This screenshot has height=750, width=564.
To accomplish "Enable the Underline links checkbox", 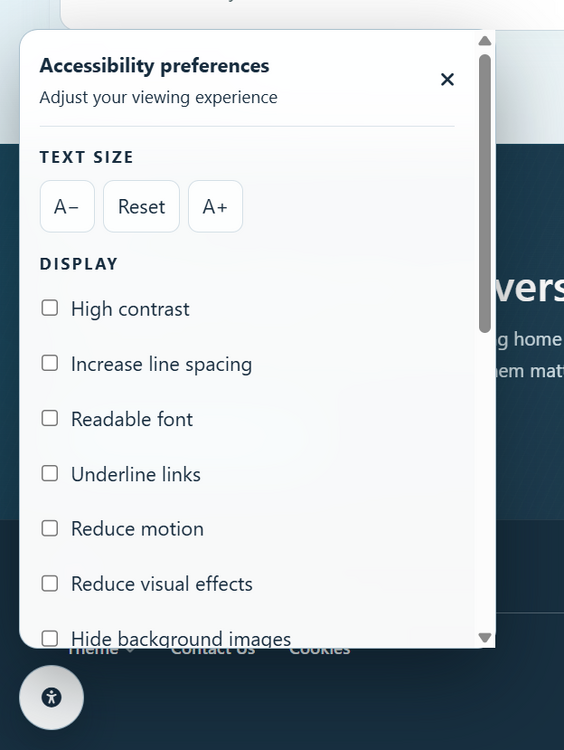I will click(x=50, y=474).
